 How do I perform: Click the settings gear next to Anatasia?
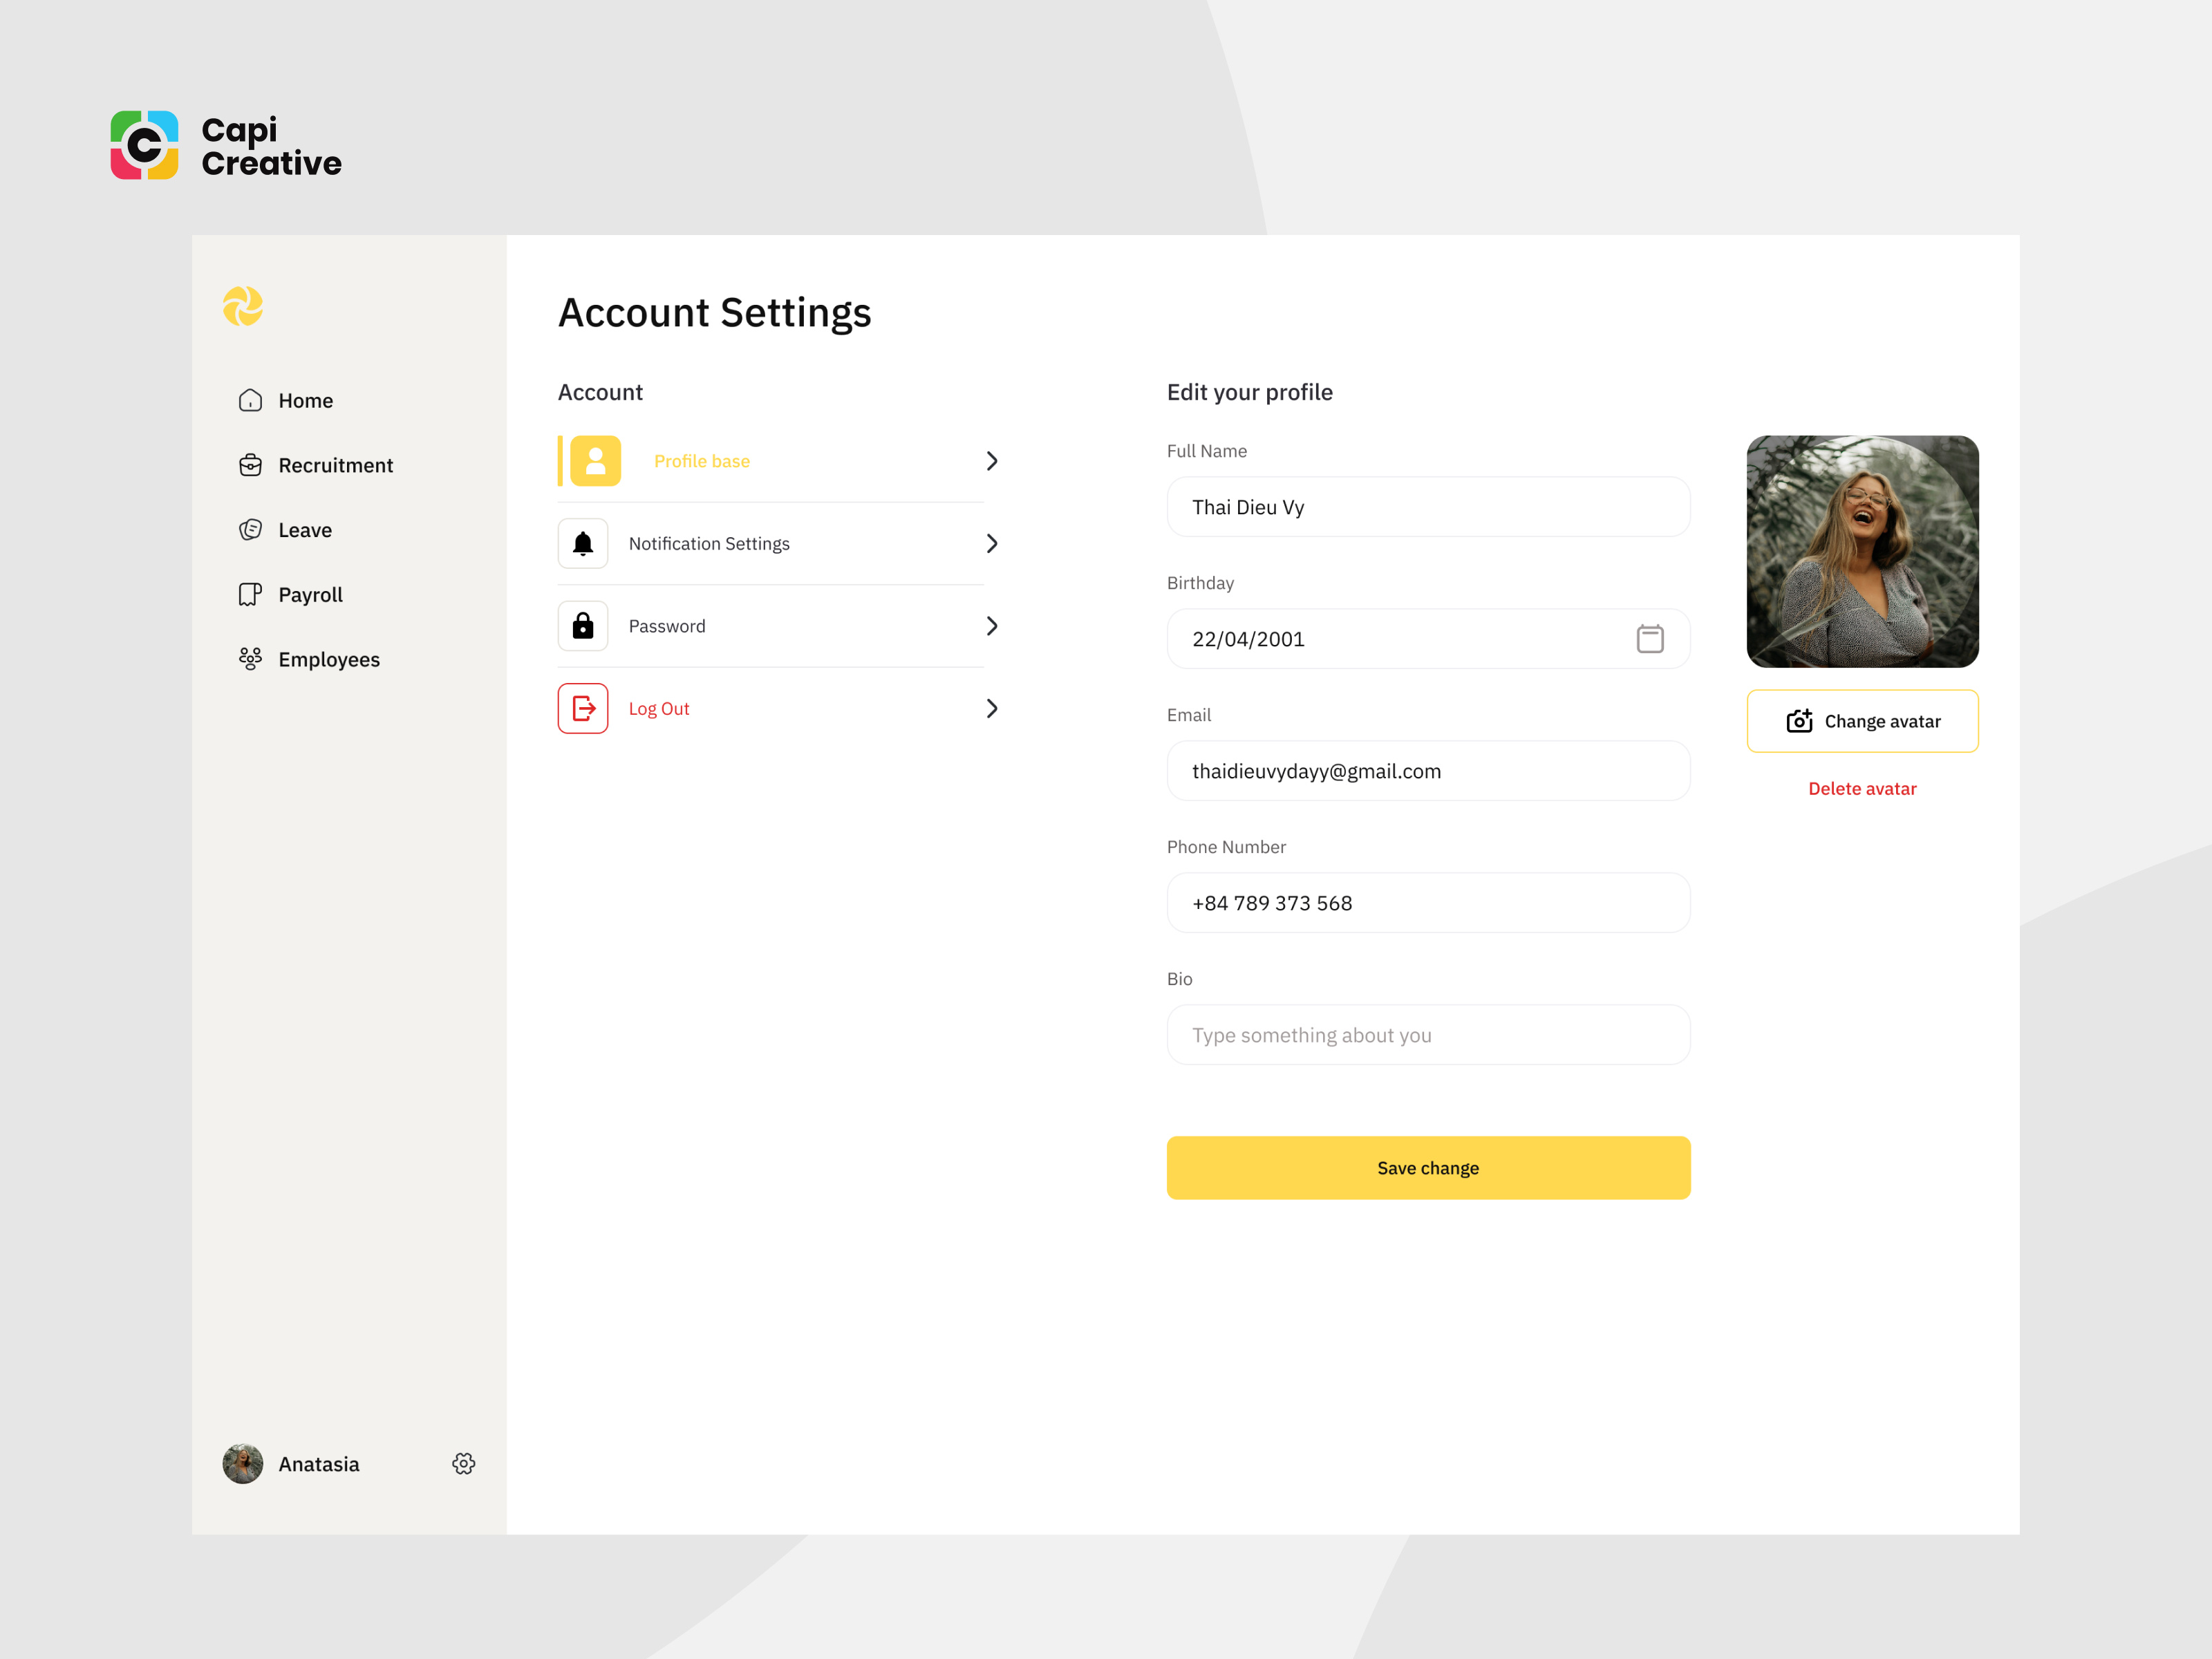[463, 1464]
